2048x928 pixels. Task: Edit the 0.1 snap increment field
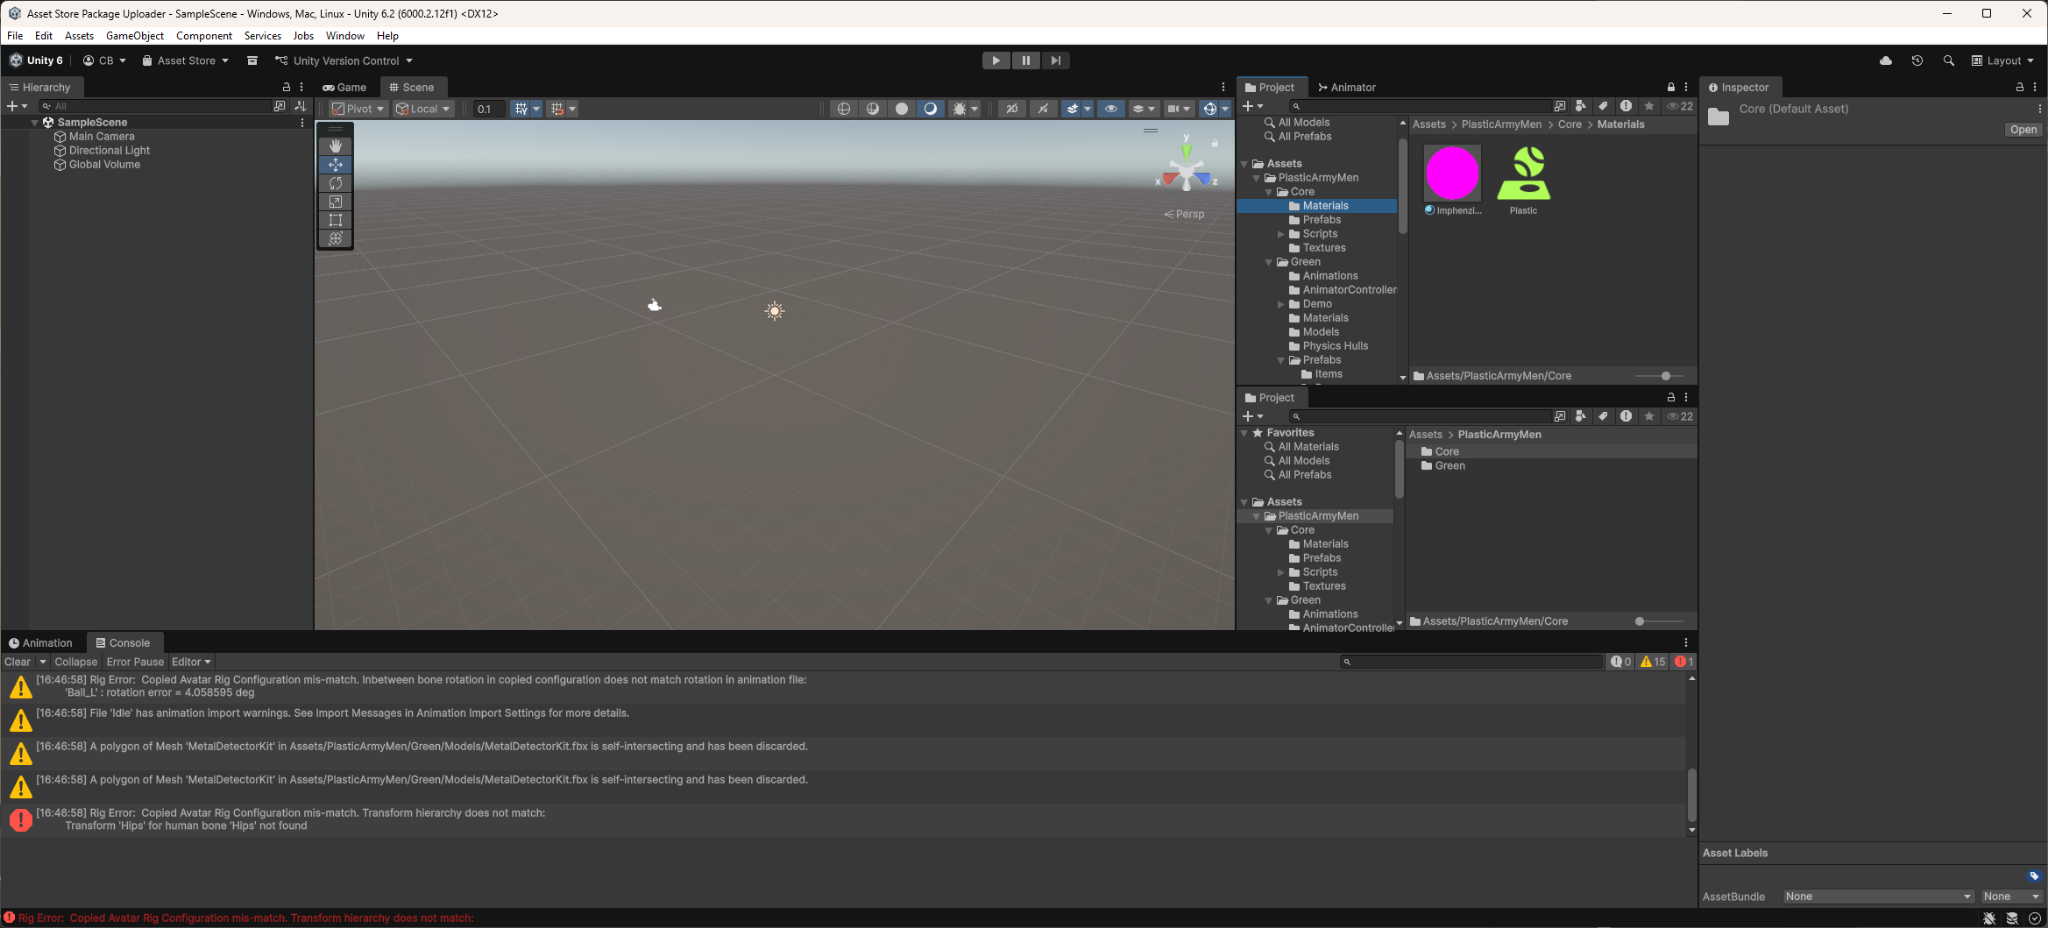pyautogui.click(x=489, y=109)
